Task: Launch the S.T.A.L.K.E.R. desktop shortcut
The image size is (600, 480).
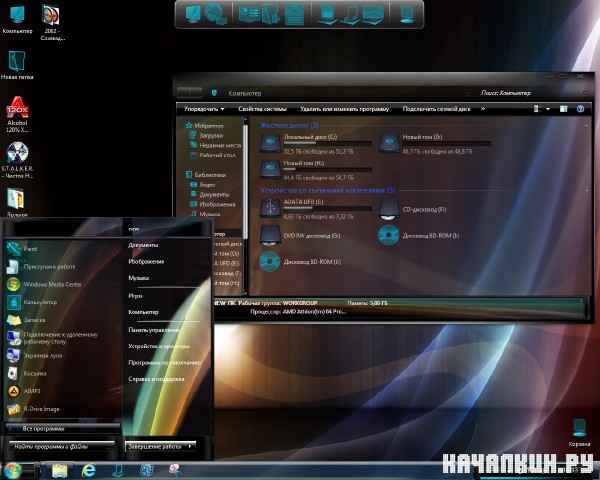Action: [x=17, y=160]
